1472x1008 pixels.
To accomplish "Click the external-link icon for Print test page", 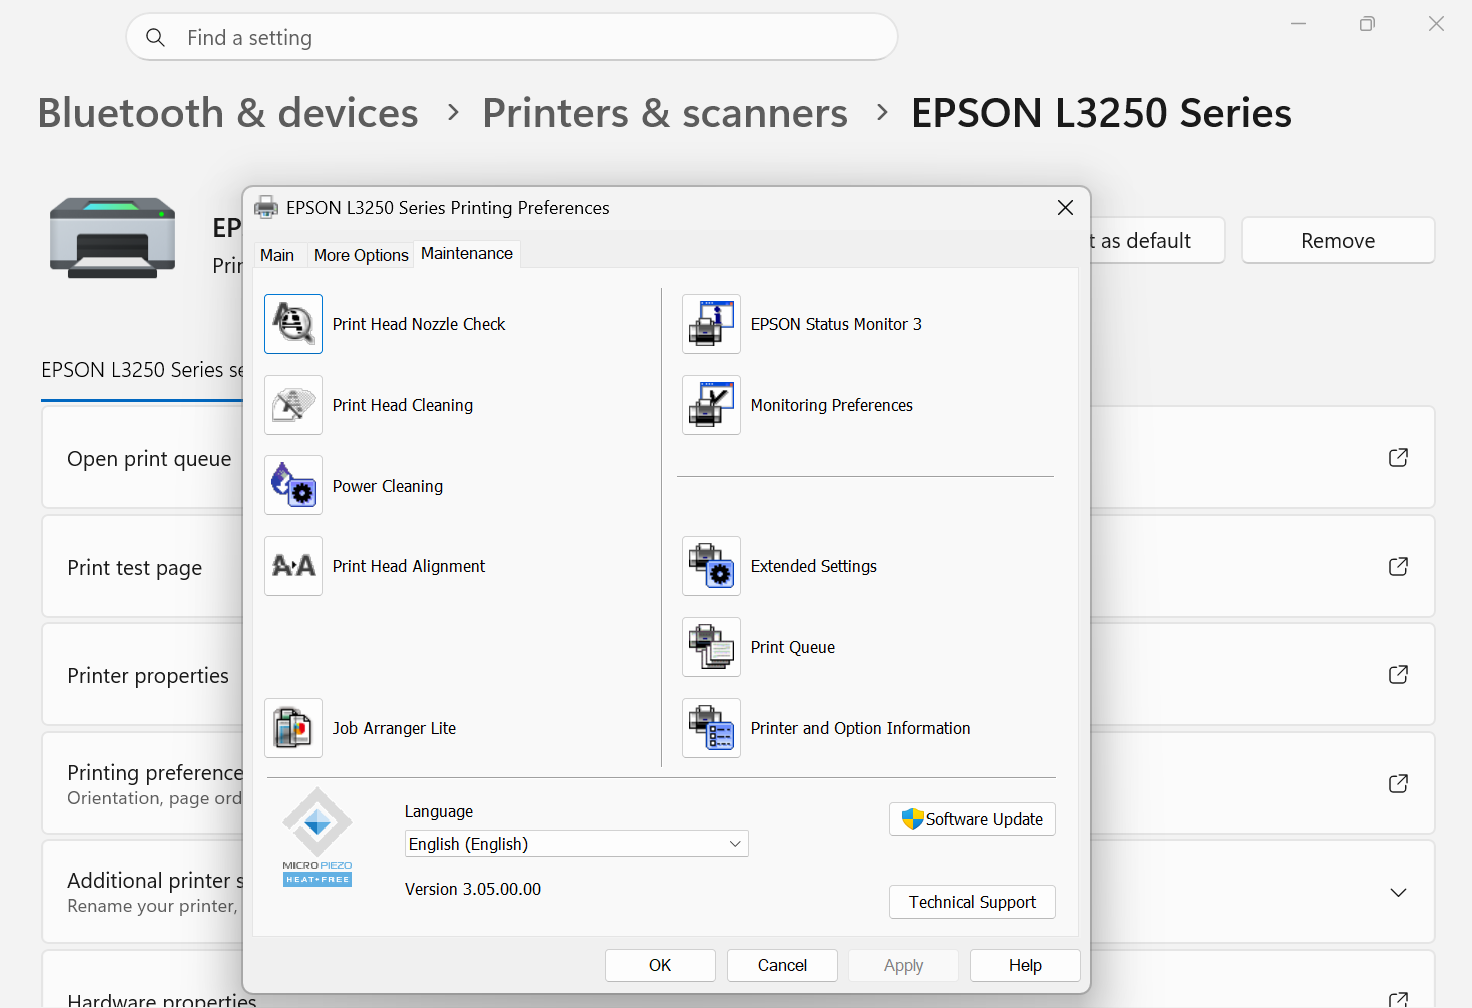I will tap(1398, 567).
